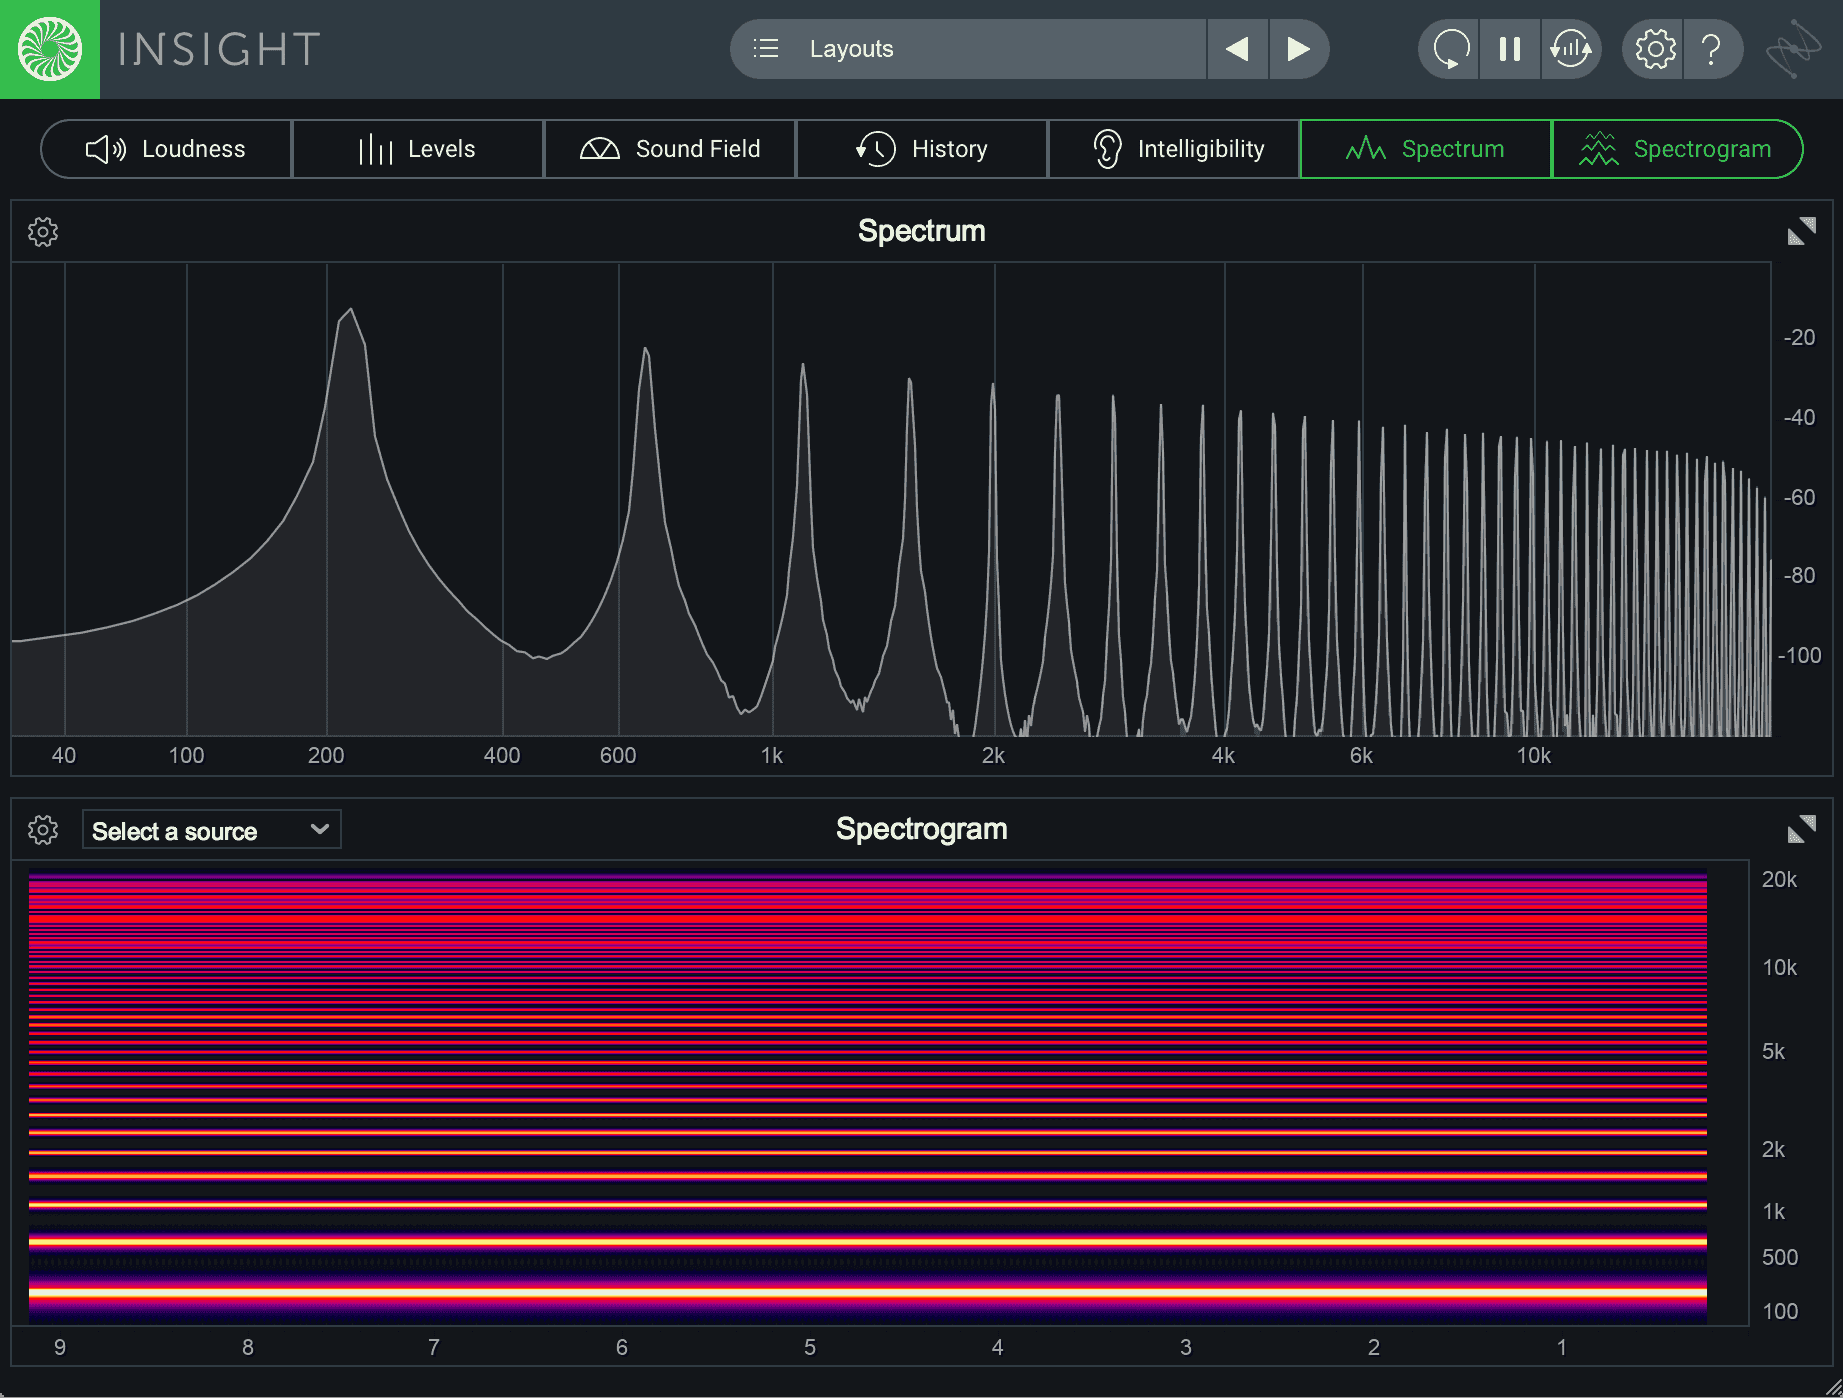Click the -60 dB scale label
The image size is (1843, 1398).
[1799, 497]
